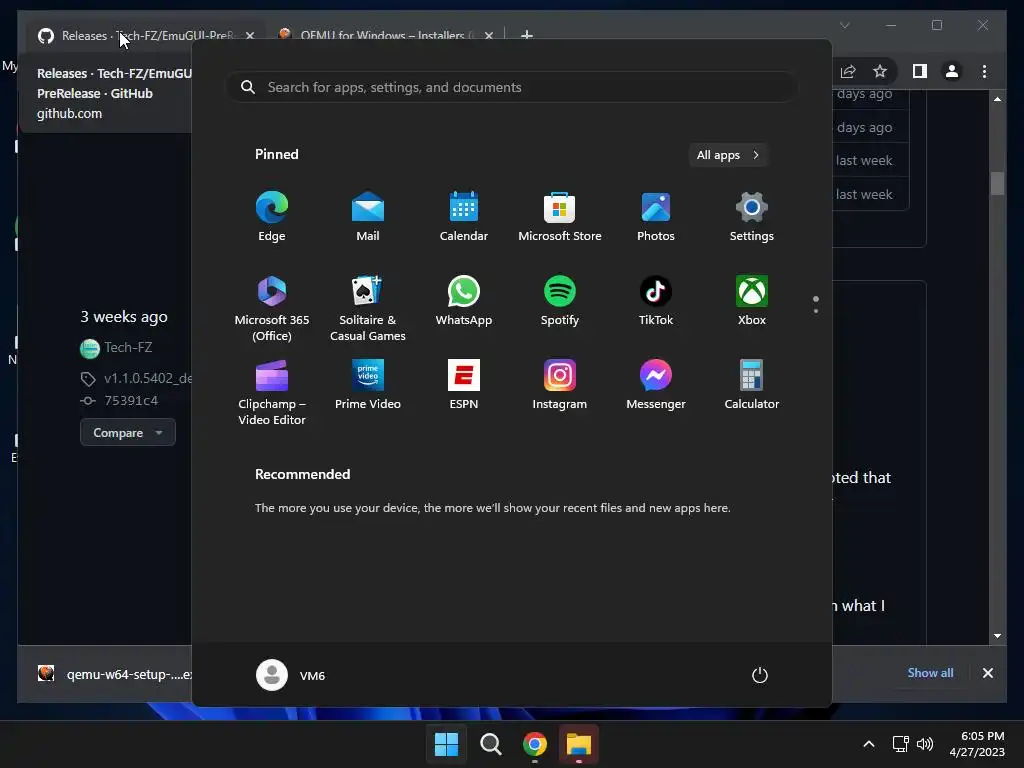The width and height of the screenshot is (1024, 768).
Task: Launch Prime Video
Action: point(368,385)
